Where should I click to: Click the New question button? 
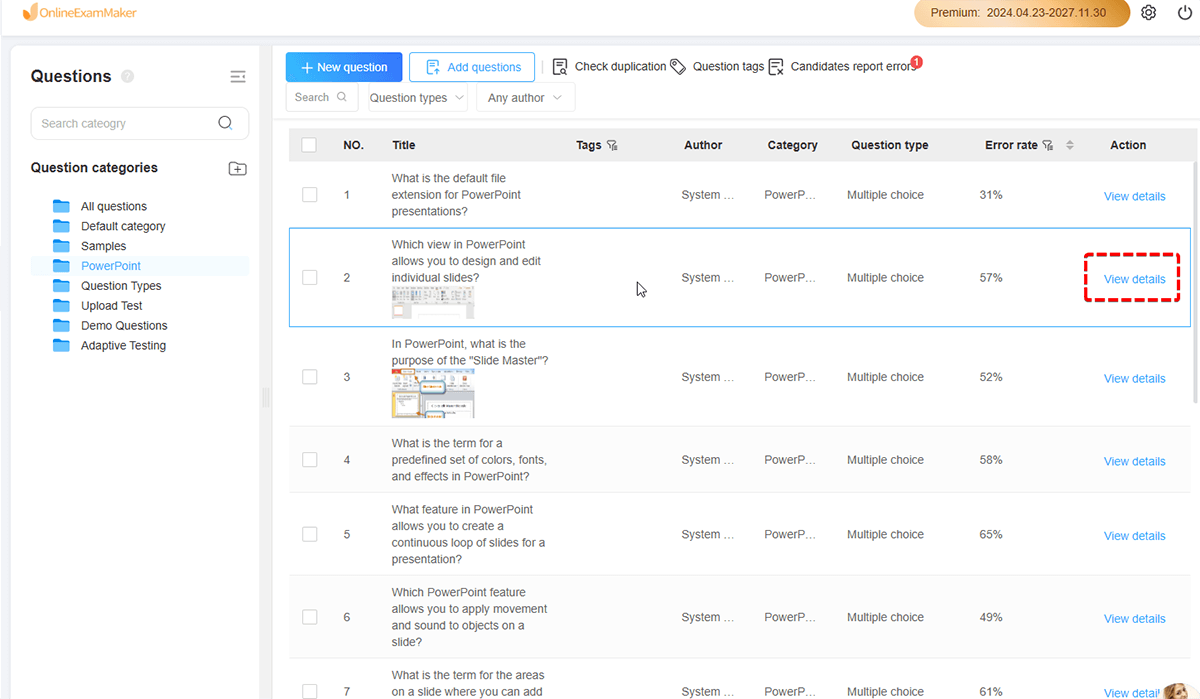click(344, 67)
